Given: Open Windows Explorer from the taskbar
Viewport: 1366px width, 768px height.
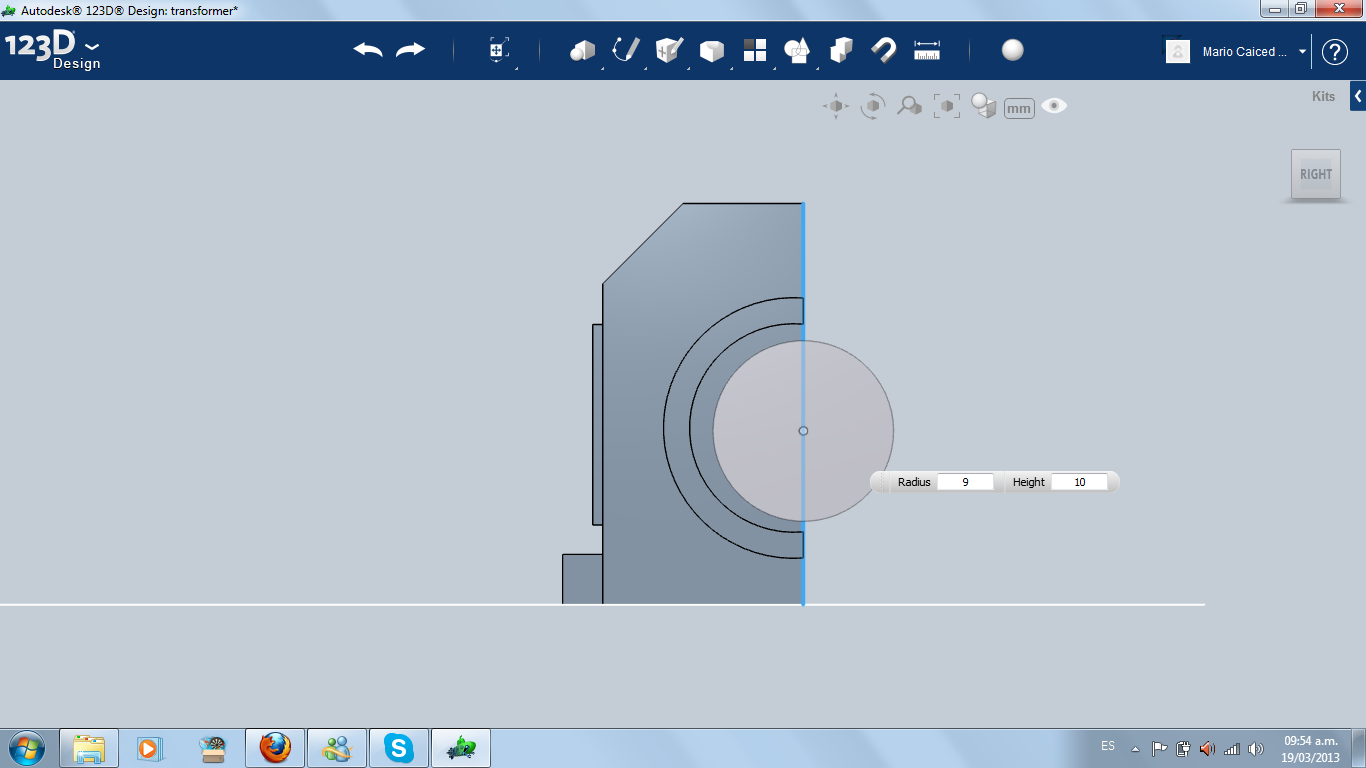Looking at the screenshot, I should pos(89,748).
